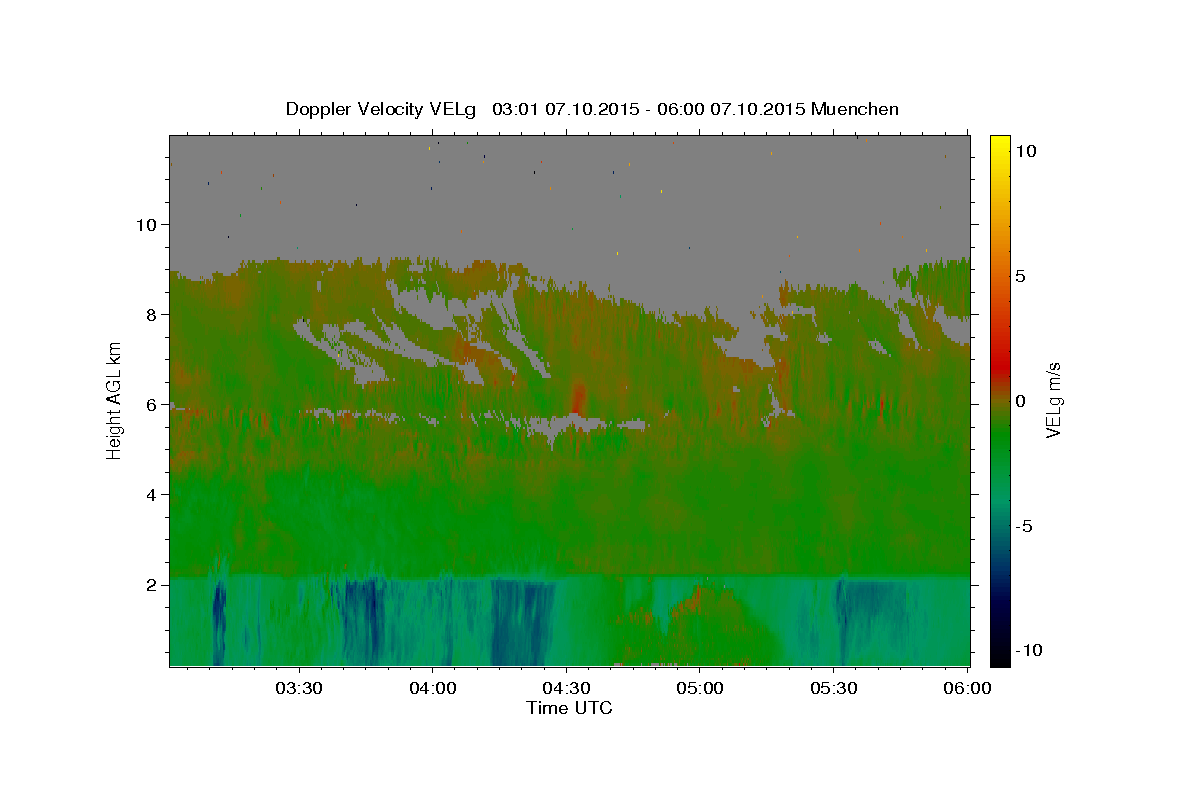
Task: Click the colorbar label 5
Action: pos(1020,276)
